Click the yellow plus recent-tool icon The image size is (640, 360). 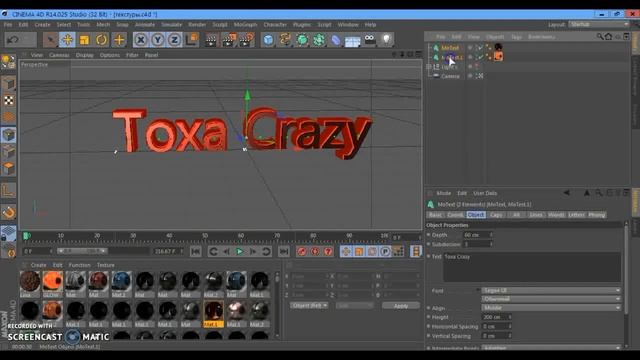point(119,40)
